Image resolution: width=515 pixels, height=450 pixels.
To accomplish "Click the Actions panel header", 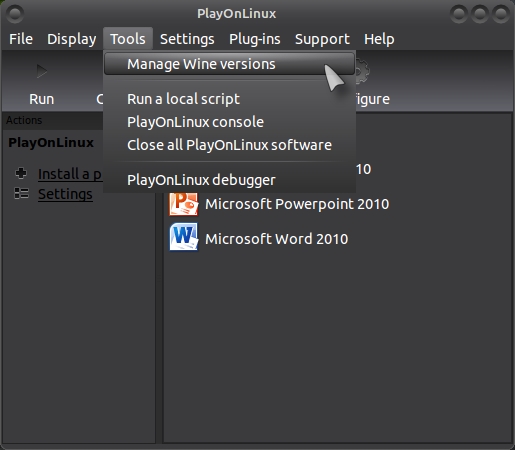I will coord(53,120).
